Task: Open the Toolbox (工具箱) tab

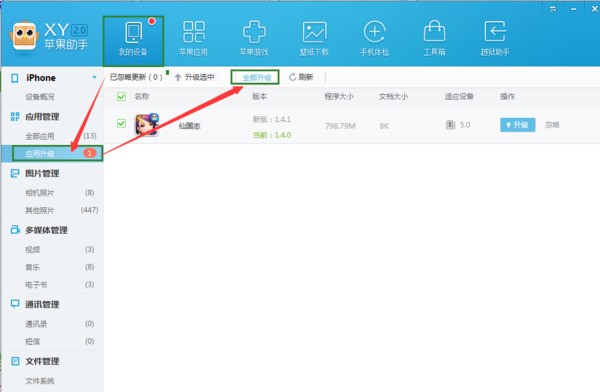Action: [434, 38]
